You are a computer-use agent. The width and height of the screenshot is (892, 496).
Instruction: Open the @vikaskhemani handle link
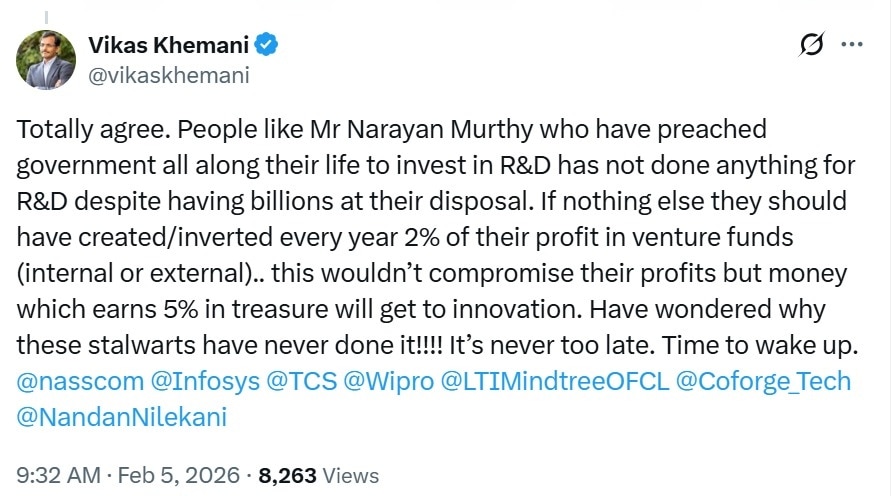coord(168,75)
